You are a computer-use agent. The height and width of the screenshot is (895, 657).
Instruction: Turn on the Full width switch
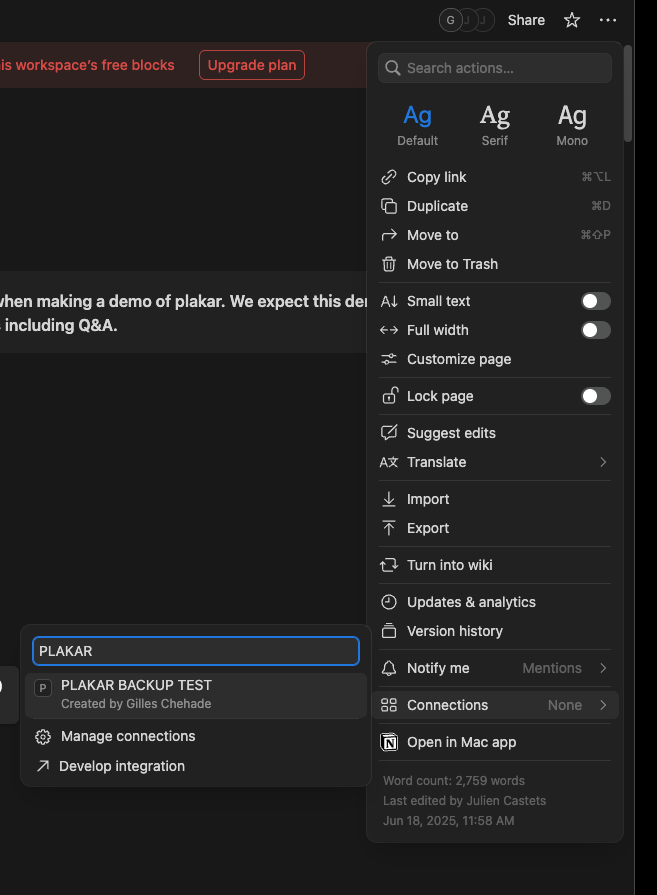(x=595, y=330)
